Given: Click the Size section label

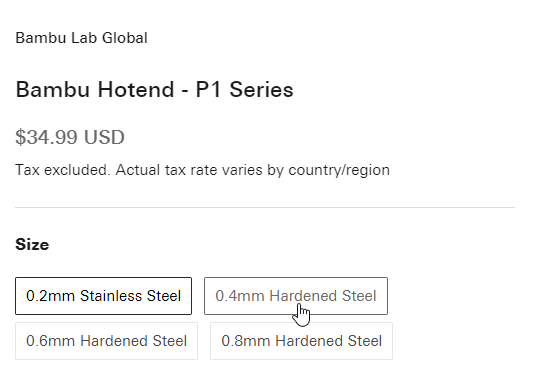Looking at the screenshot, I should click(32, 245).
